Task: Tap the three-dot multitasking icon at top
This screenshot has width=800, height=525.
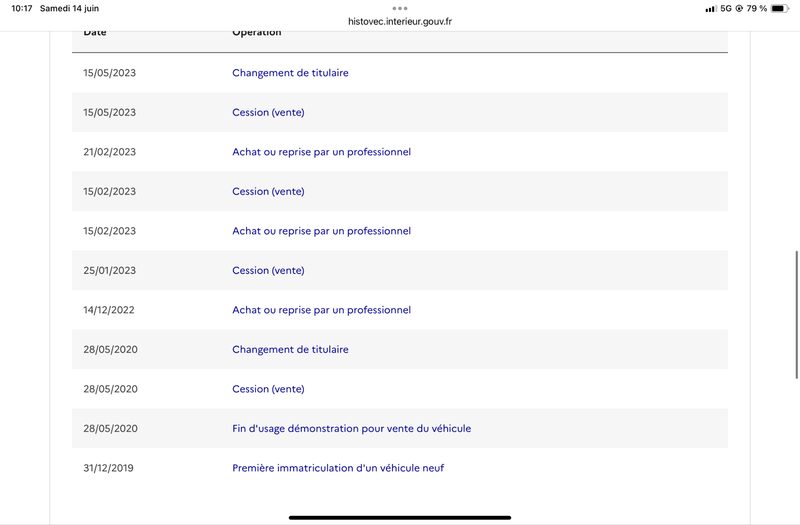Action: [399, 8]
